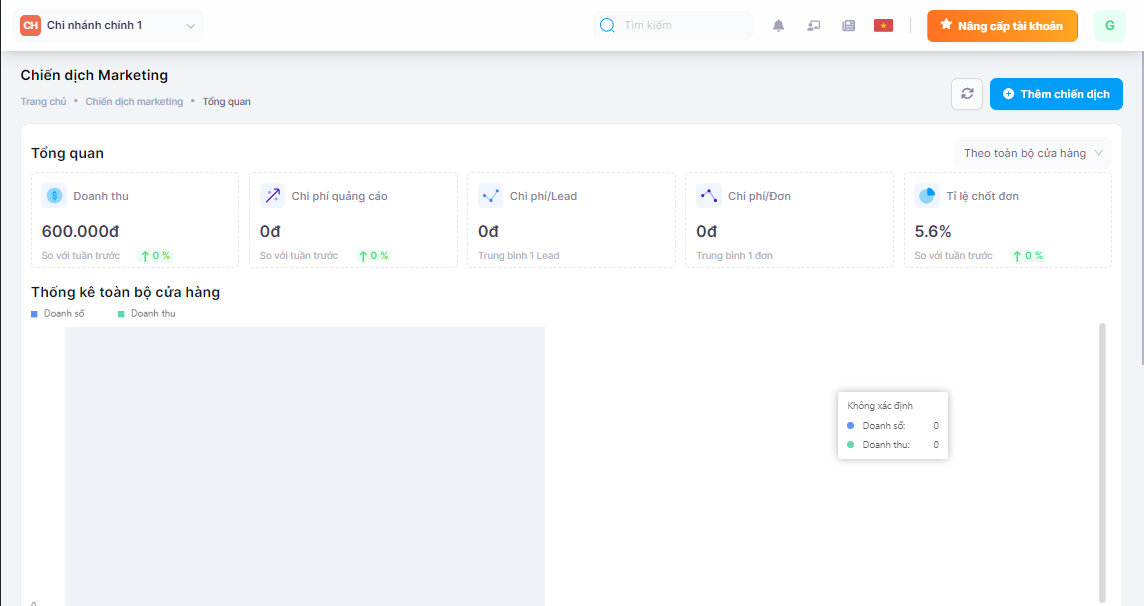Click the Doanh thu dollar icon
The image size is (1144, 606).
pyautogui.click(x=54, y=196)
